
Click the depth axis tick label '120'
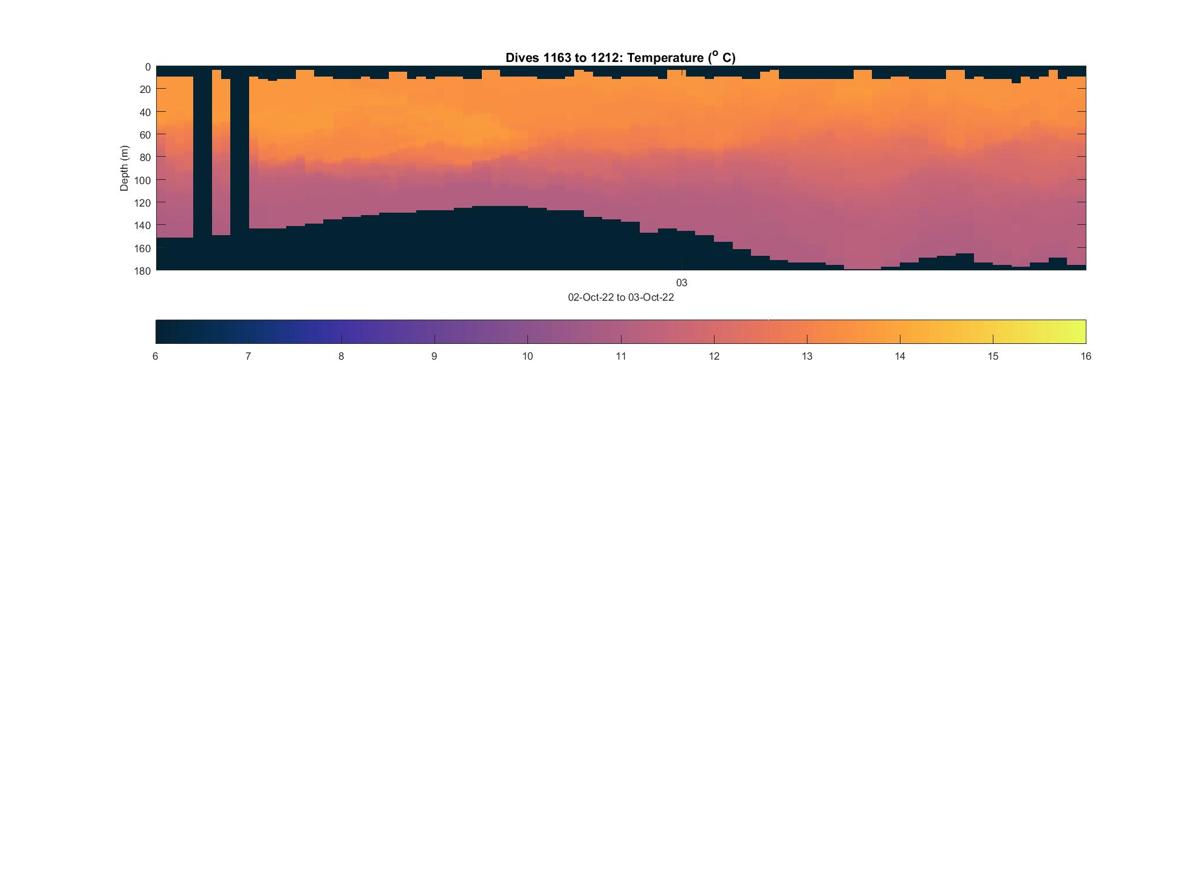click(x=142, y=203)
